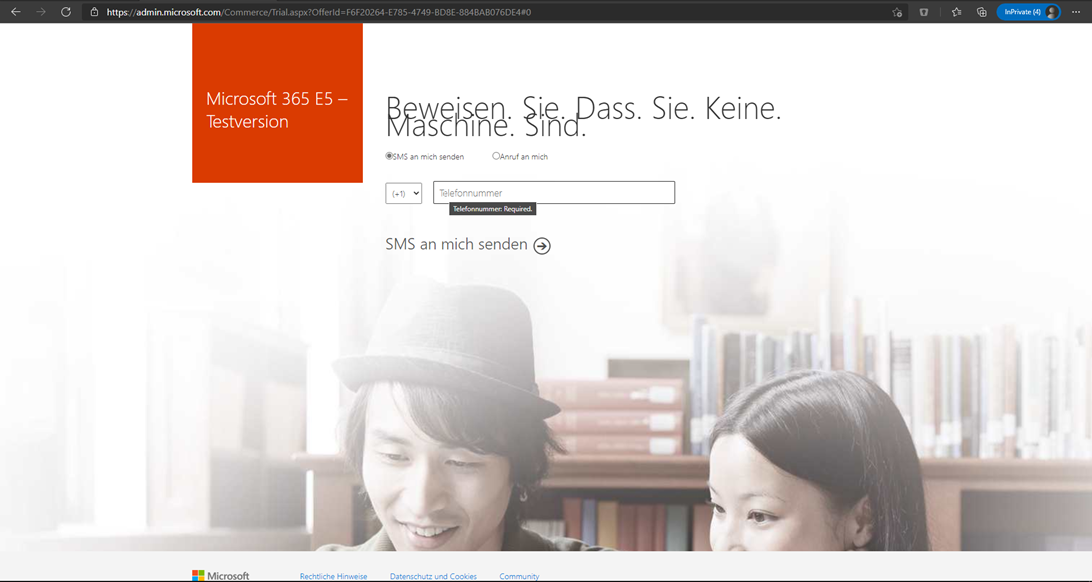Click the 'Beweisen. Sie. Dass. Sie. Keine.' heading

584,108
